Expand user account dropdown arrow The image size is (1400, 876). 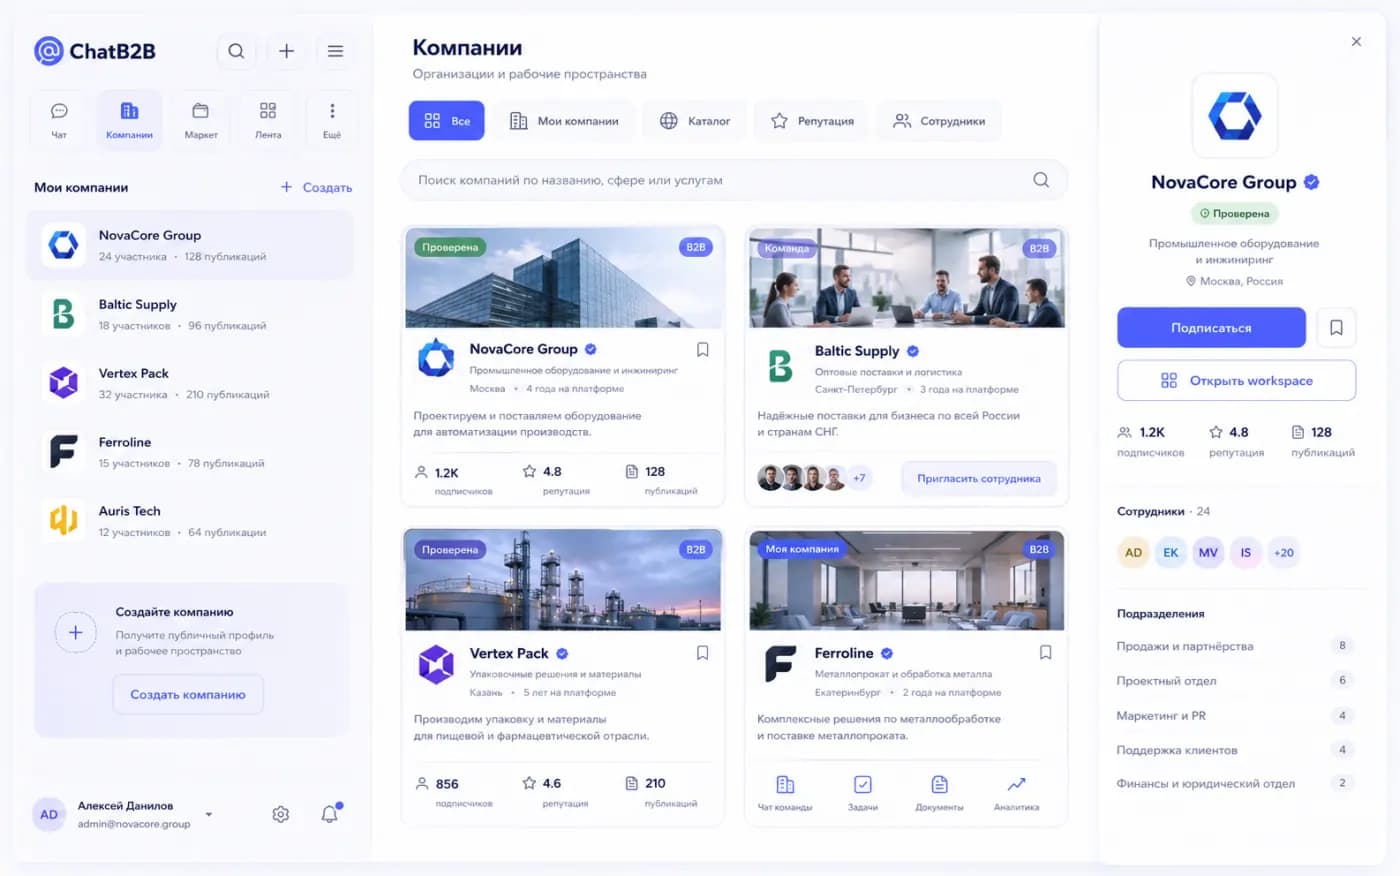point(209,814)
